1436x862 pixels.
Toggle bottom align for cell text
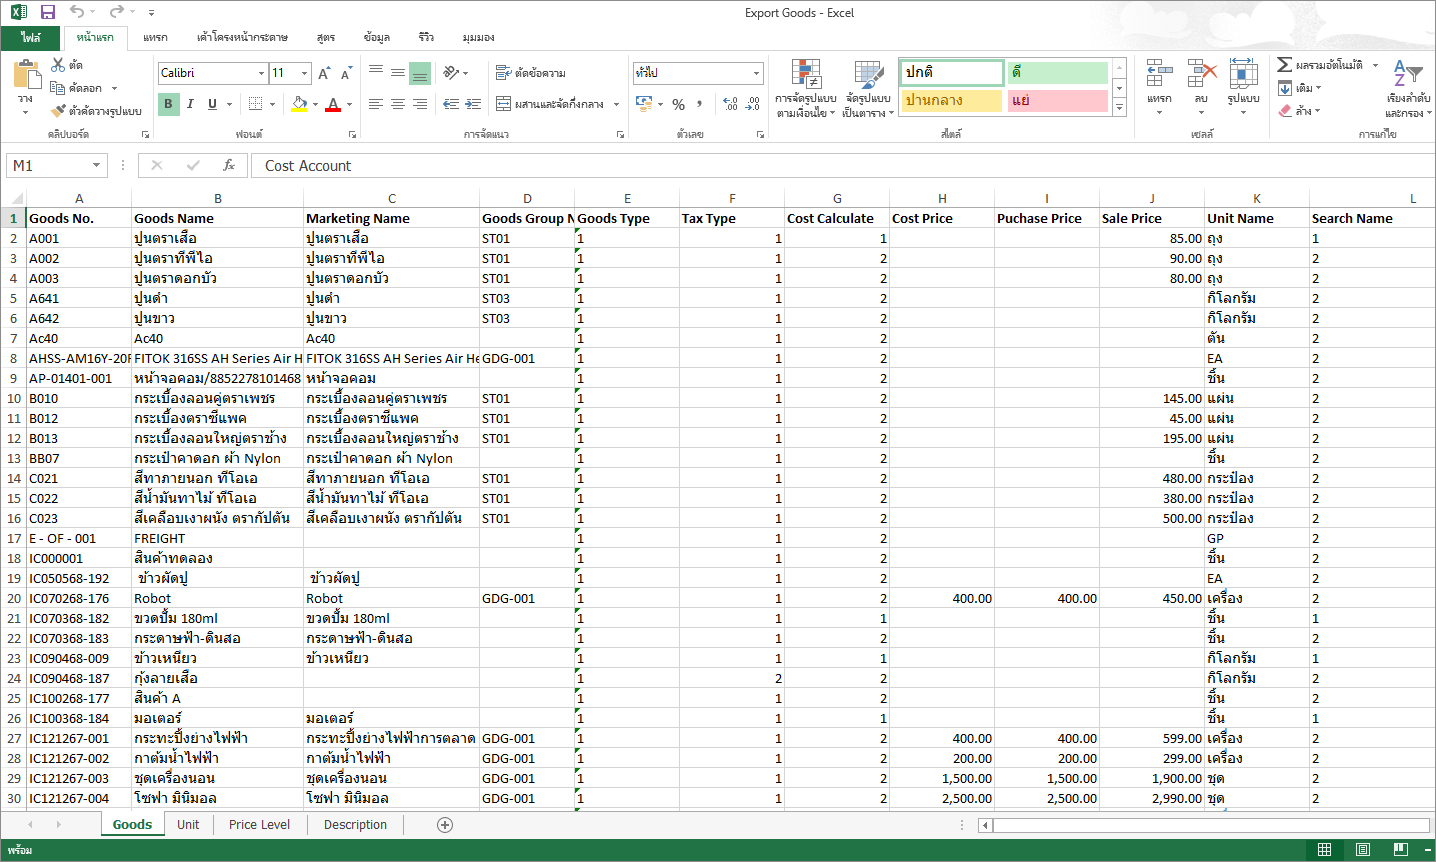(420, 73)
